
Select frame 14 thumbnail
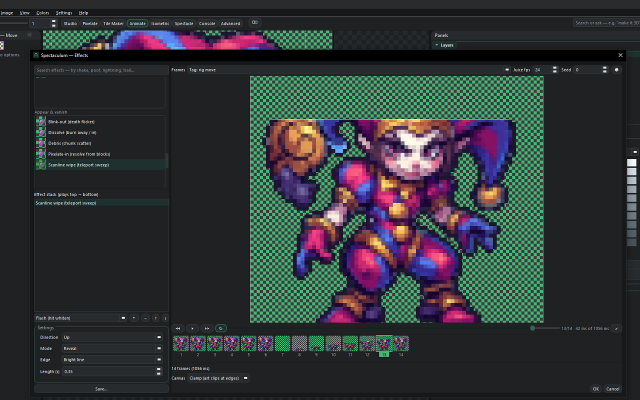[x=401, y=344]
